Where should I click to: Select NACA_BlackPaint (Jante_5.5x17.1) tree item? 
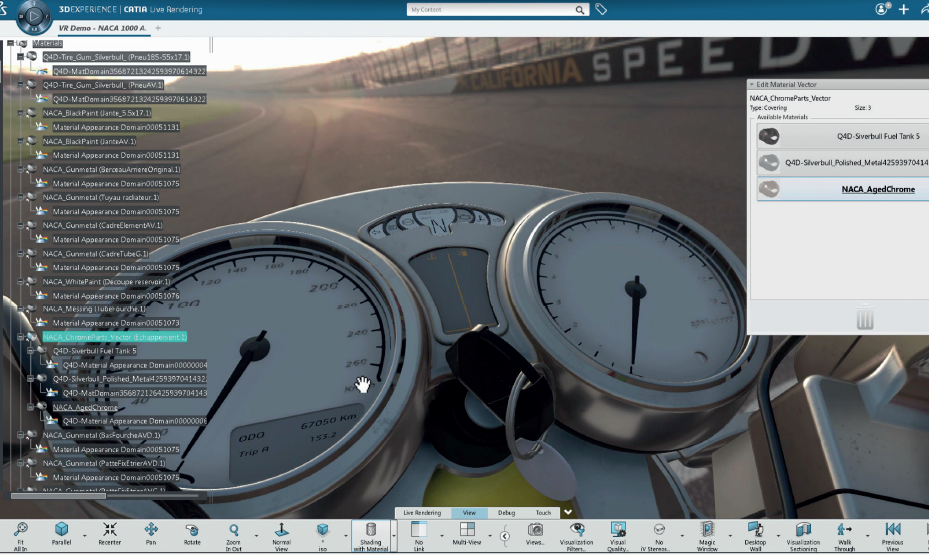(97, 113)
